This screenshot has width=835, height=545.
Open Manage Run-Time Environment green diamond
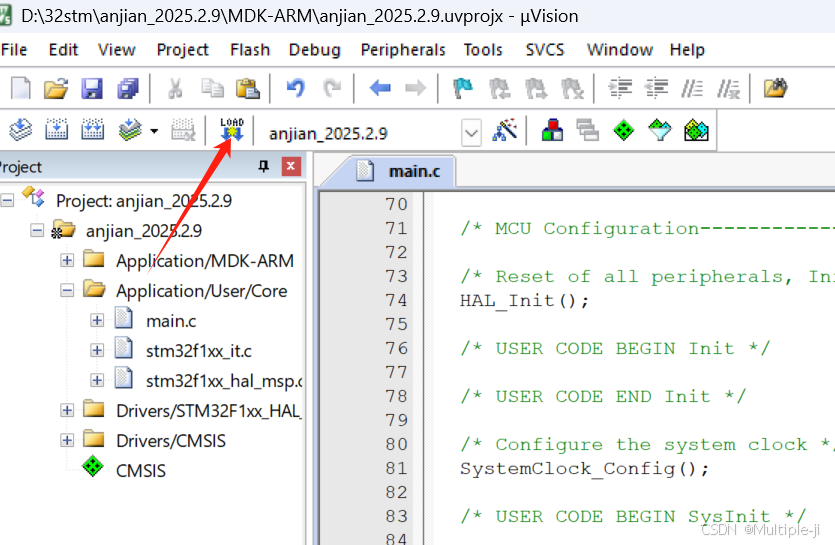(624, 130)
